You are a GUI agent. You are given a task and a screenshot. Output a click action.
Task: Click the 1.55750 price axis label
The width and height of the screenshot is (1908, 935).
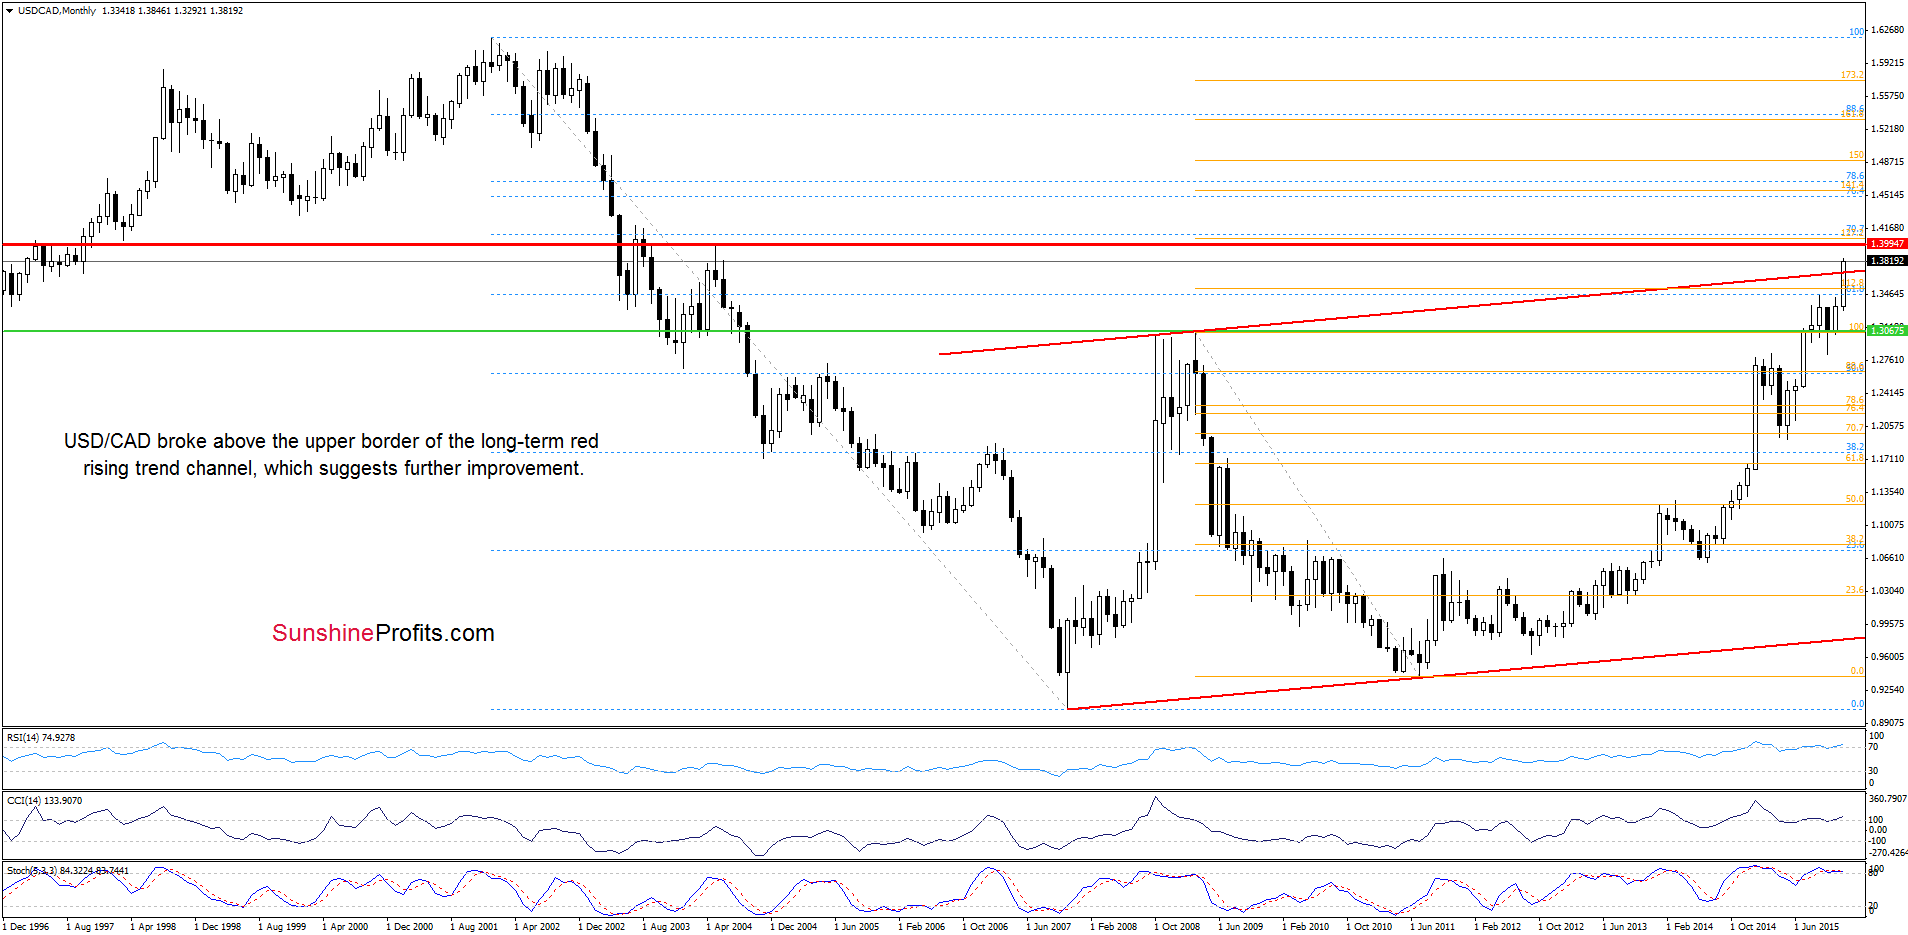pyautogui.click(x=1887, y=96)
